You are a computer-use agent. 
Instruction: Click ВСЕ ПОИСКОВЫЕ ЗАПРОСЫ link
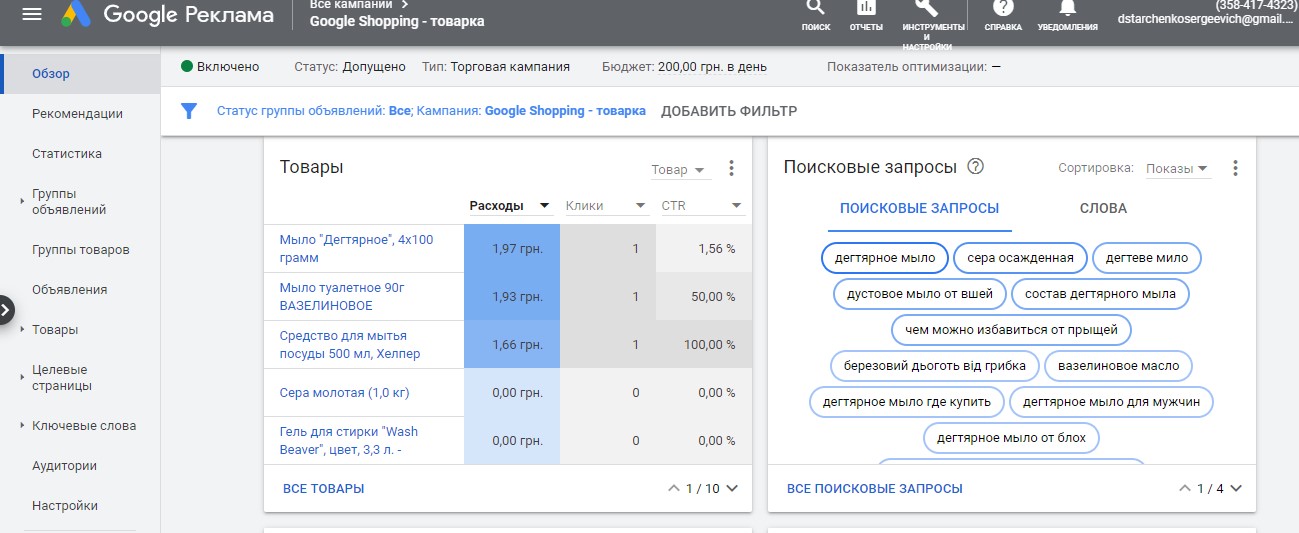click(875, 489)
